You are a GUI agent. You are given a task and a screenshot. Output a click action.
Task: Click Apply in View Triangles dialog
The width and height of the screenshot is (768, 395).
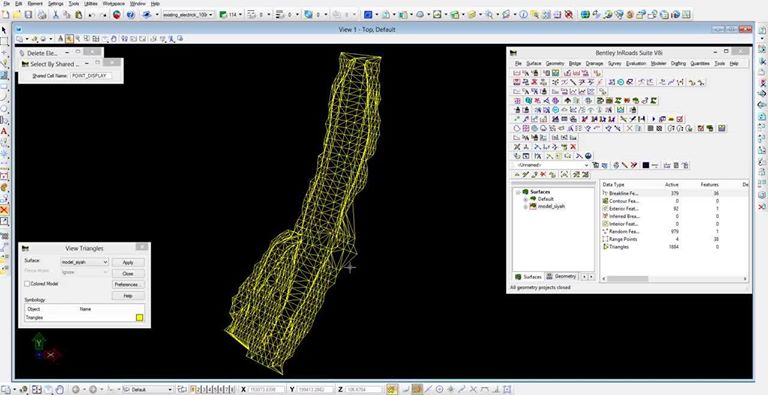click(128, 263)
